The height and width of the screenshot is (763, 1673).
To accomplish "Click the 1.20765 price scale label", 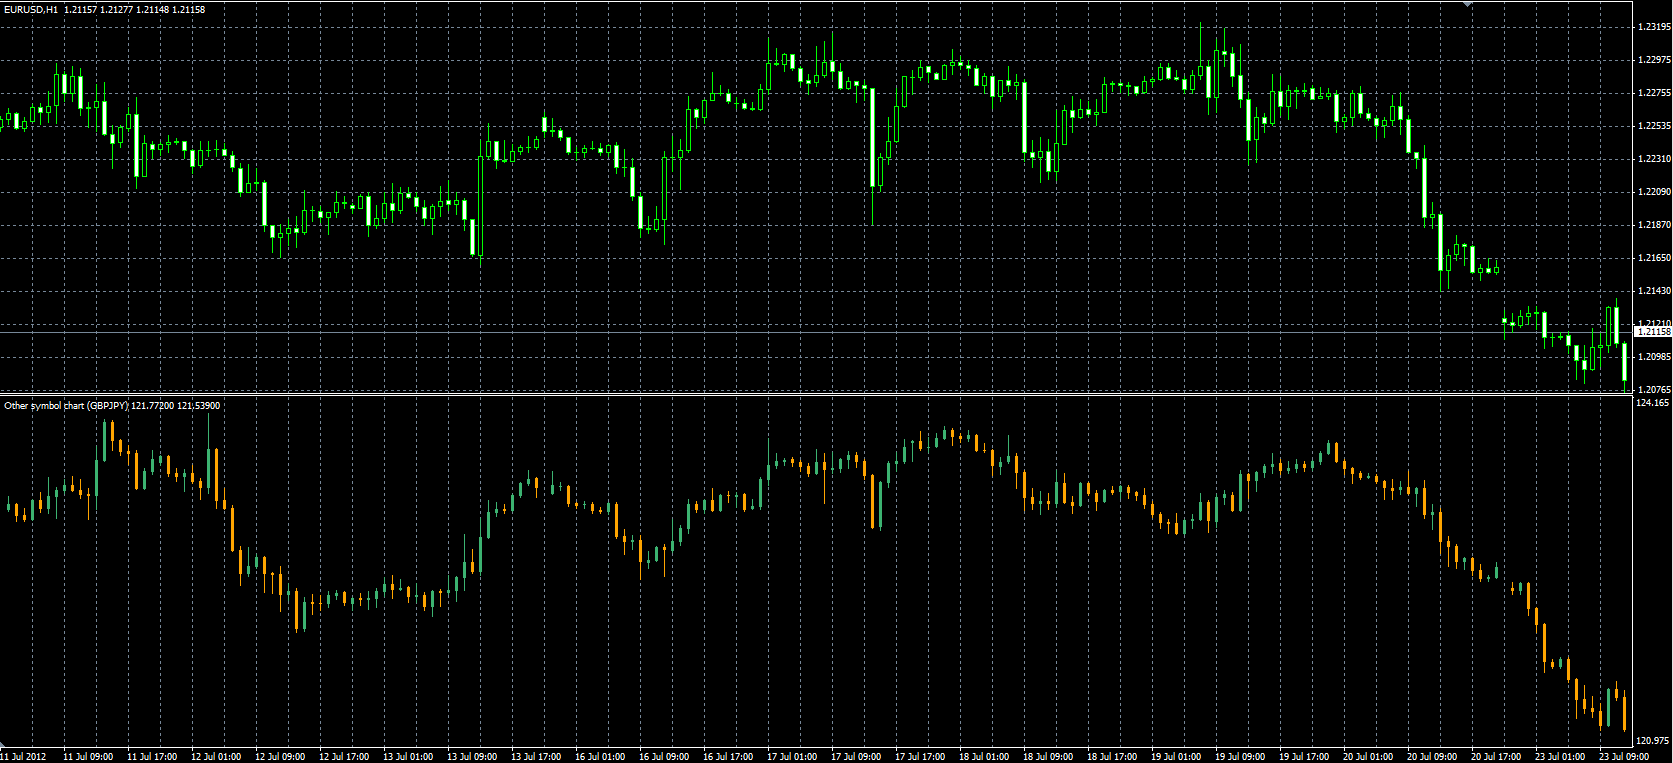I will point(1654,390).
